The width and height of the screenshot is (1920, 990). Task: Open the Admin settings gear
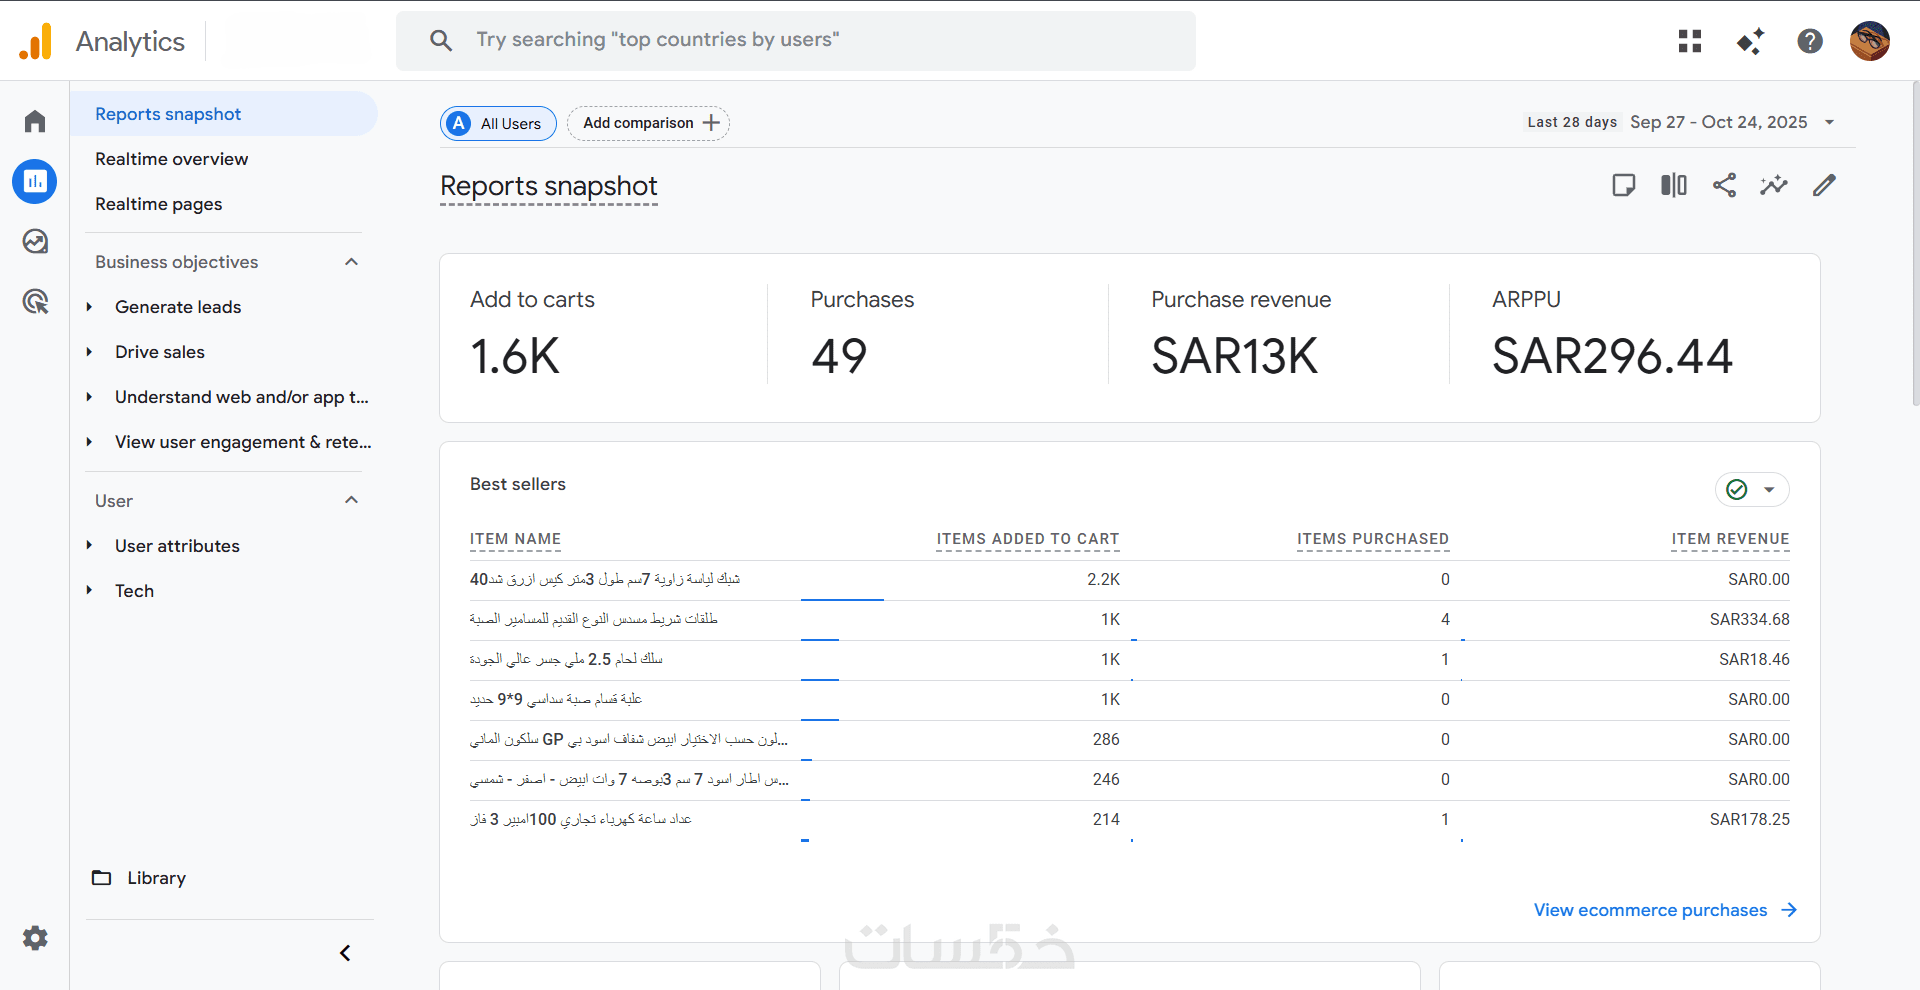pos(35,938)
